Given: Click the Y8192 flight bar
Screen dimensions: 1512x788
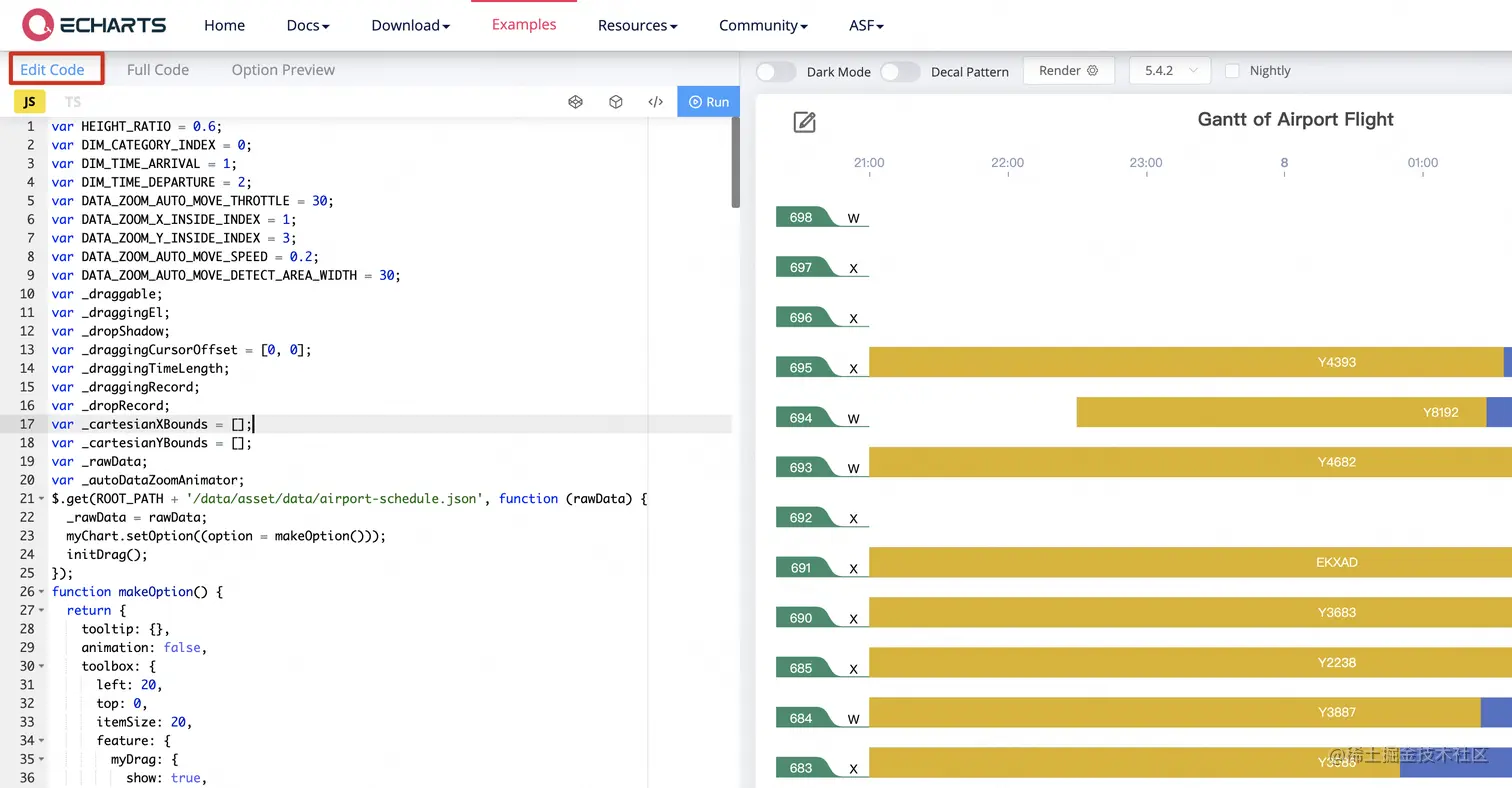Looking at the screenshot, I should pos(1281,412).
